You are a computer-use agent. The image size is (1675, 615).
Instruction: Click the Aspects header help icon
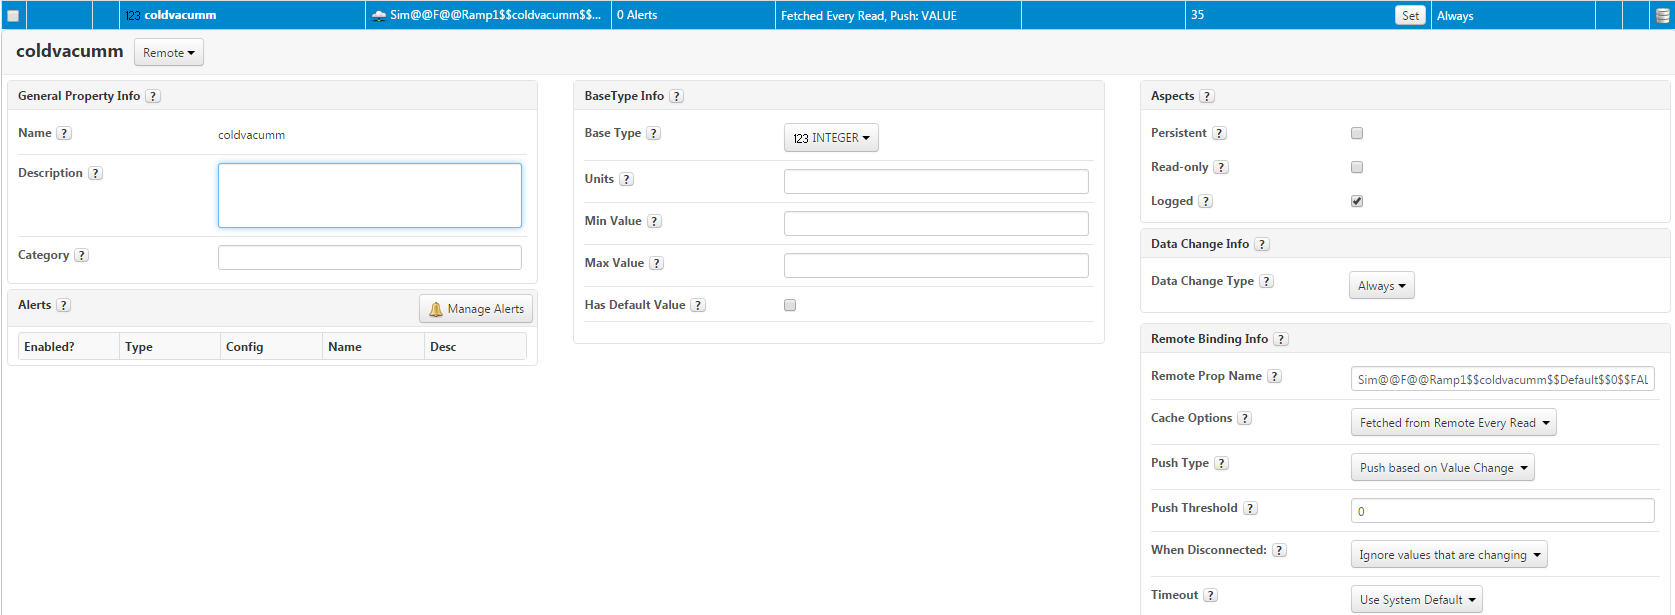pos(1207,96)
